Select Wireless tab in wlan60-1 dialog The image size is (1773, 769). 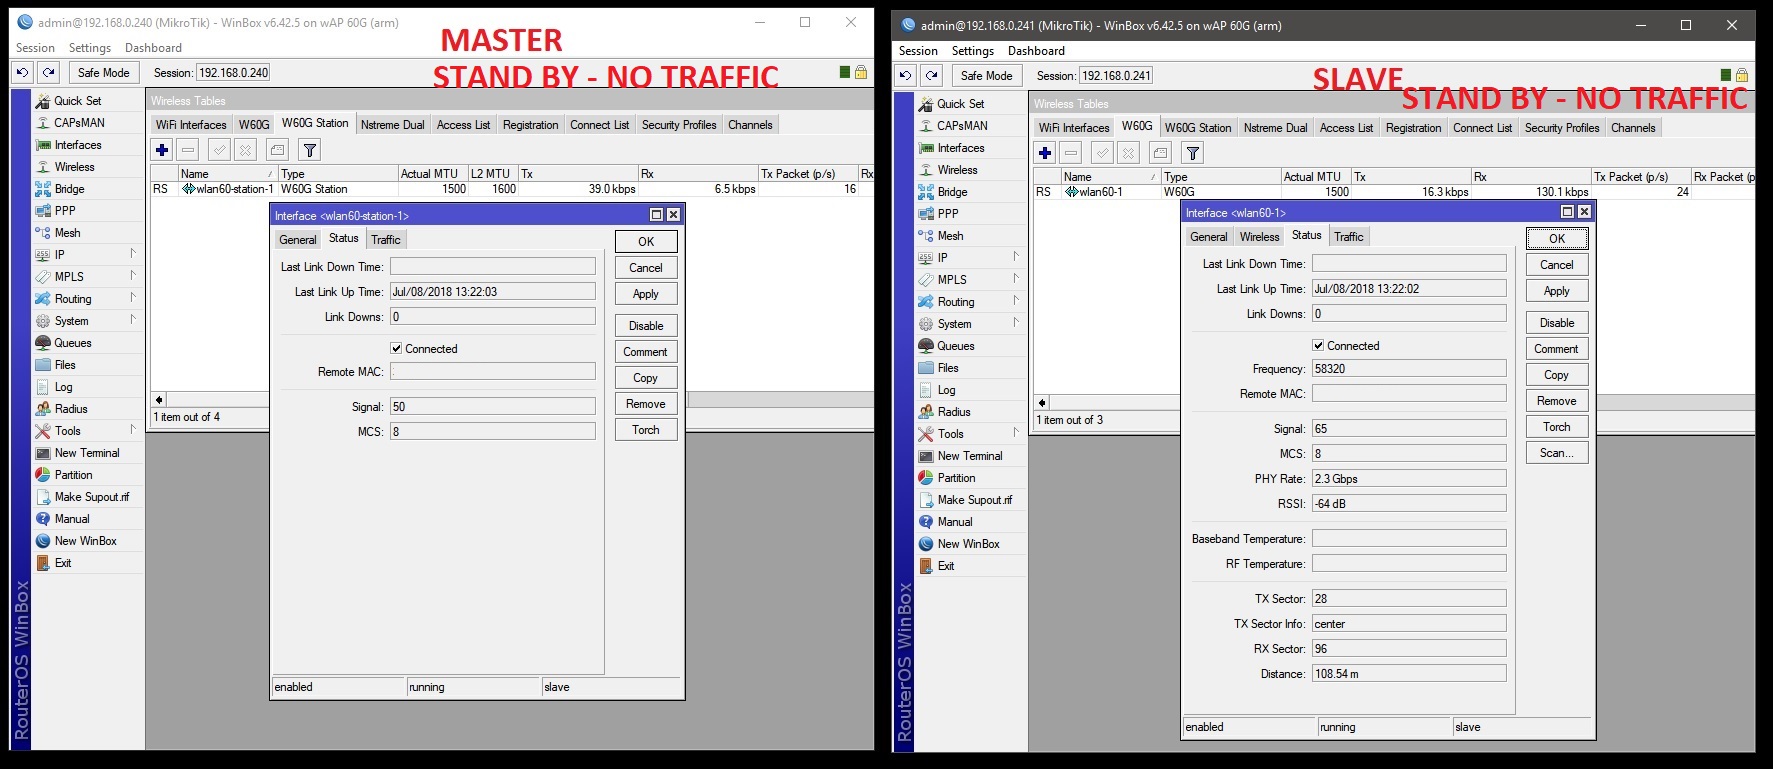point(1259,237)
